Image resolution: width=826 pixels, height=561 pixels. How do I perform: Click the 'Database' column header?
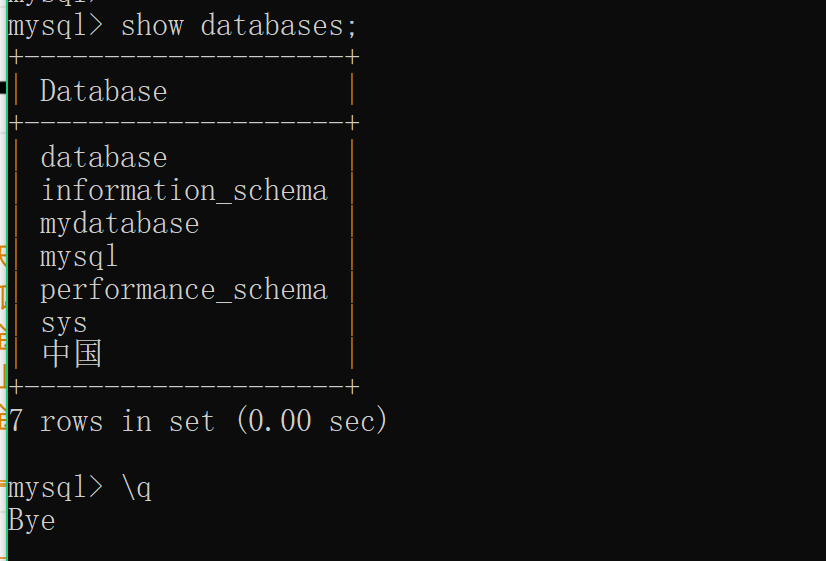click(104, 91)
